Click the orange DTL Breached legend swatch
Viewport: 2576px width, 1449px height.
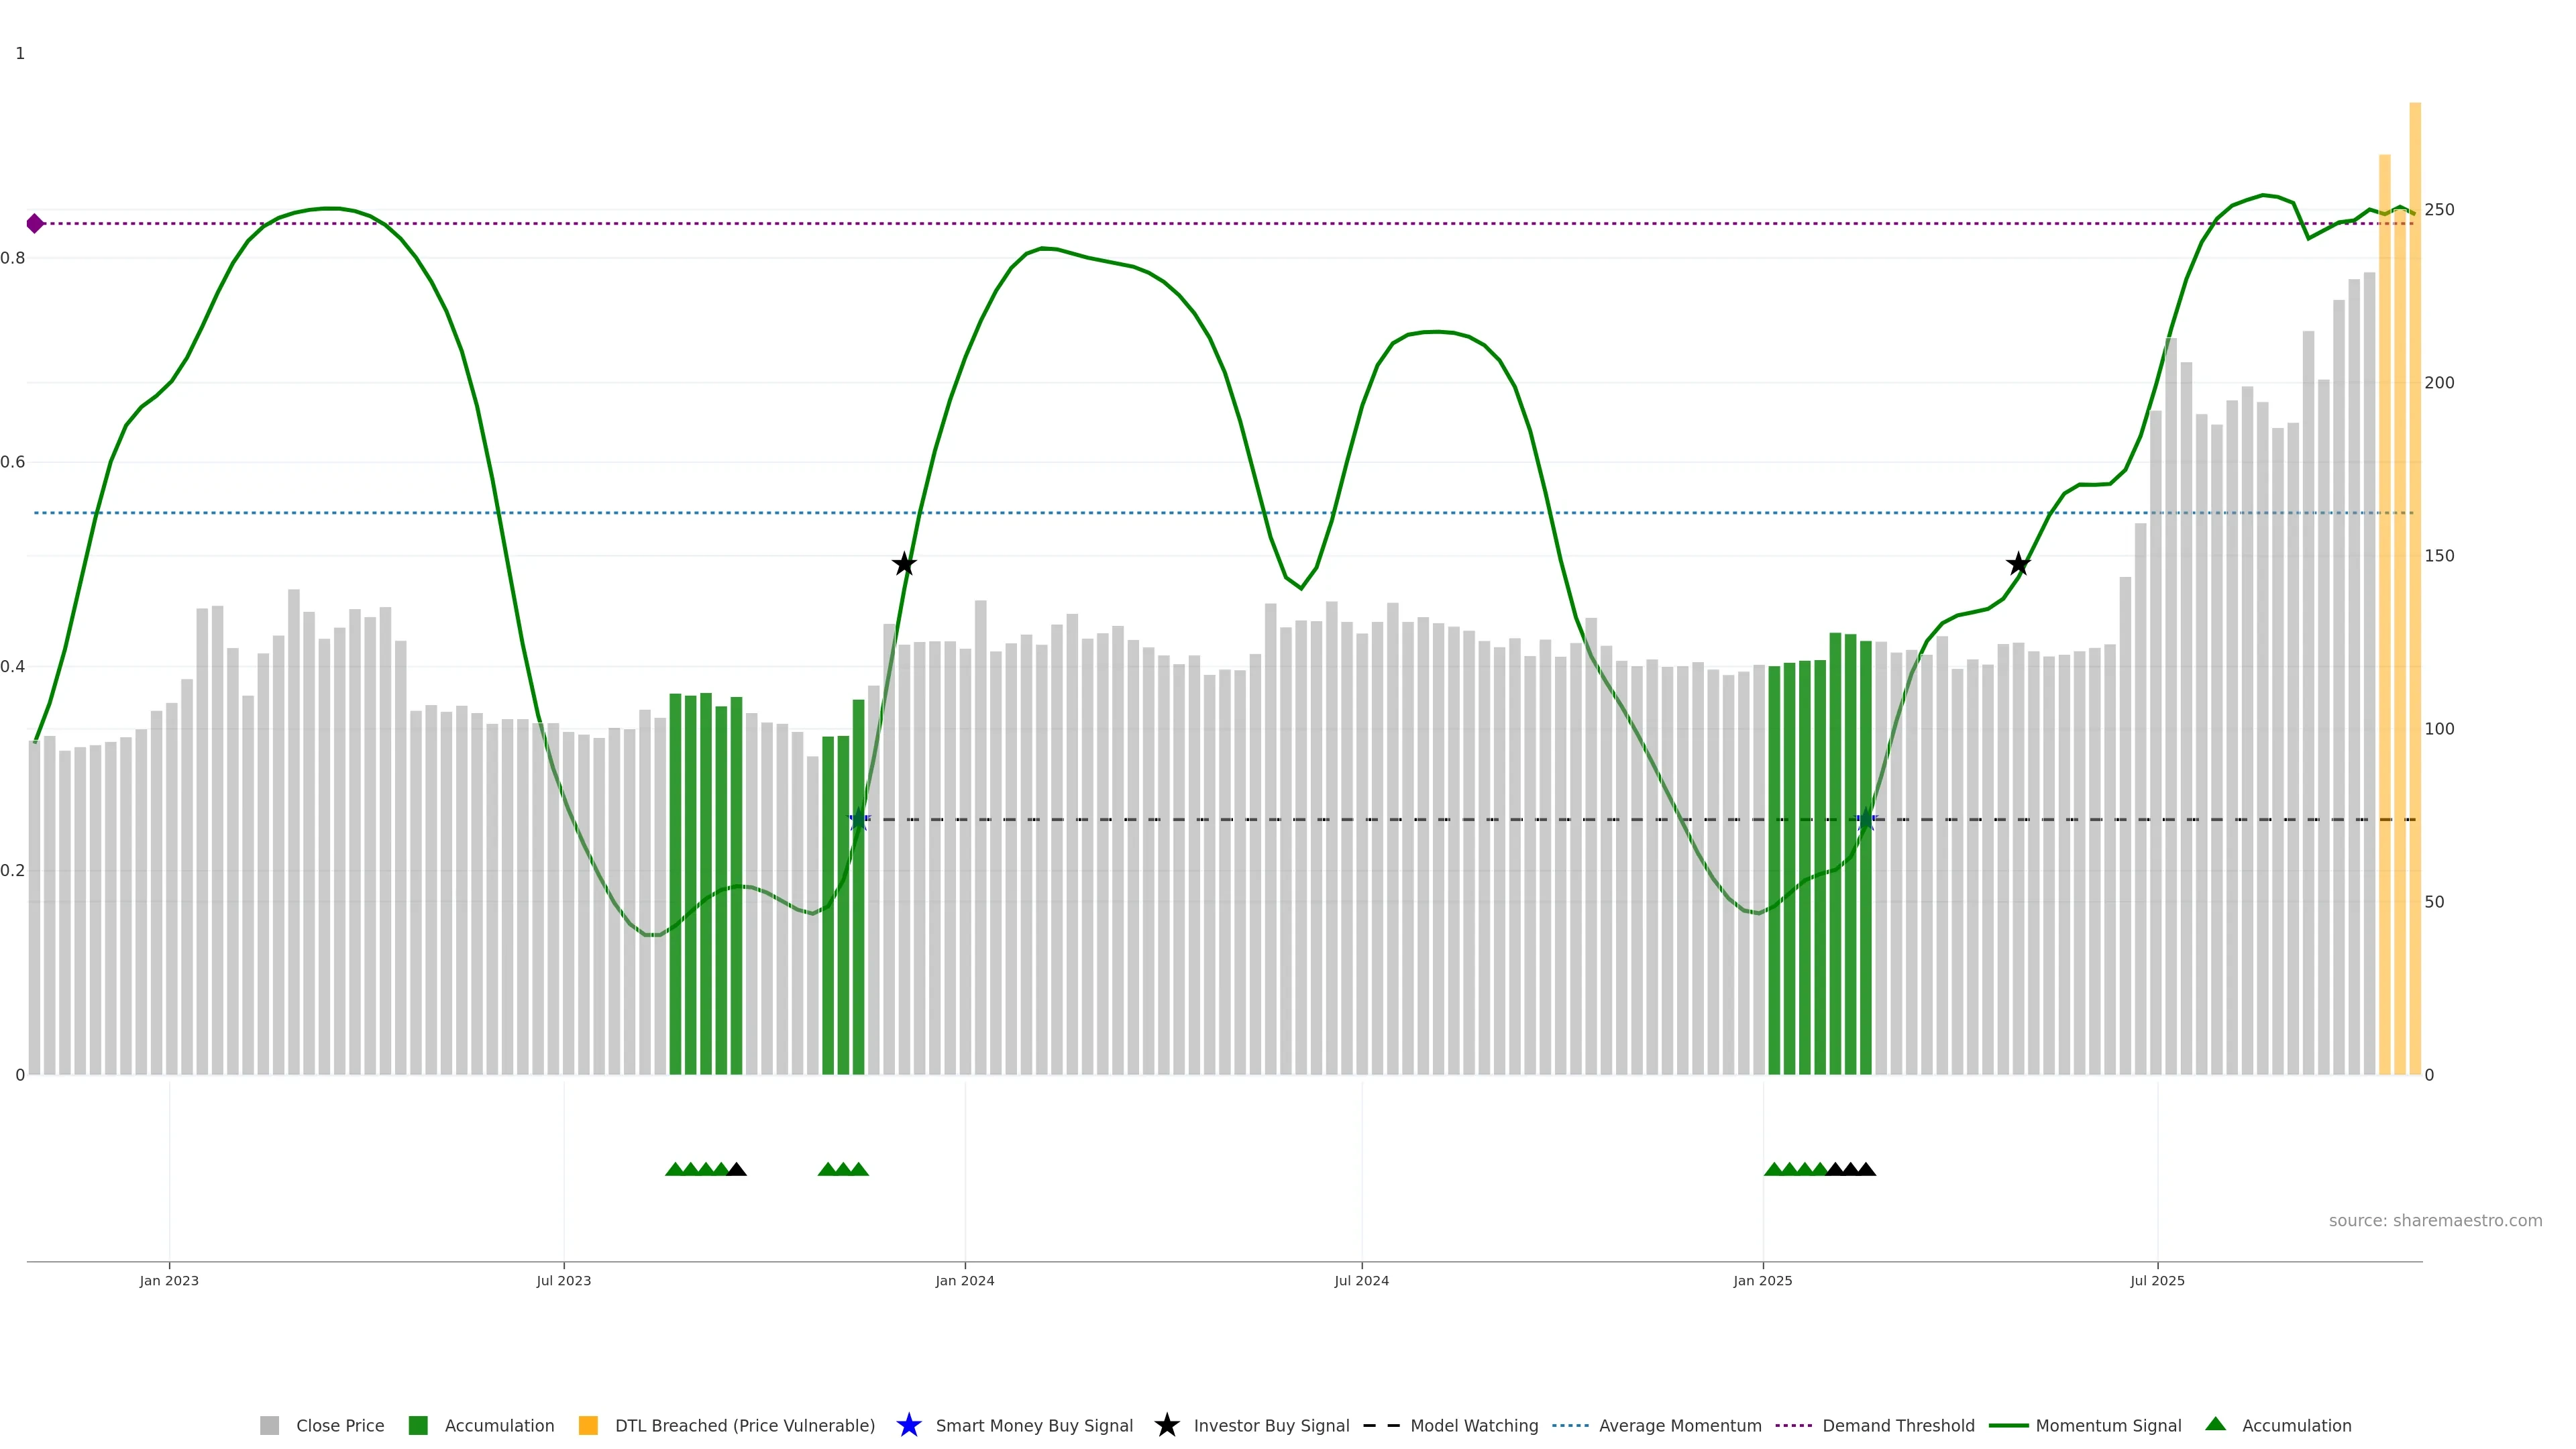point(588,1426)
